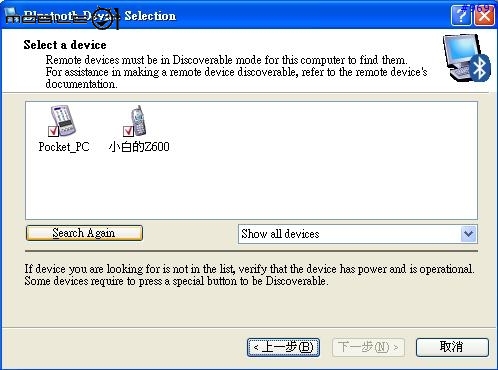This screenshot has width=498, height=370.
Task: Expand device filter via dropdown arrow
Action: click(468, 234)
